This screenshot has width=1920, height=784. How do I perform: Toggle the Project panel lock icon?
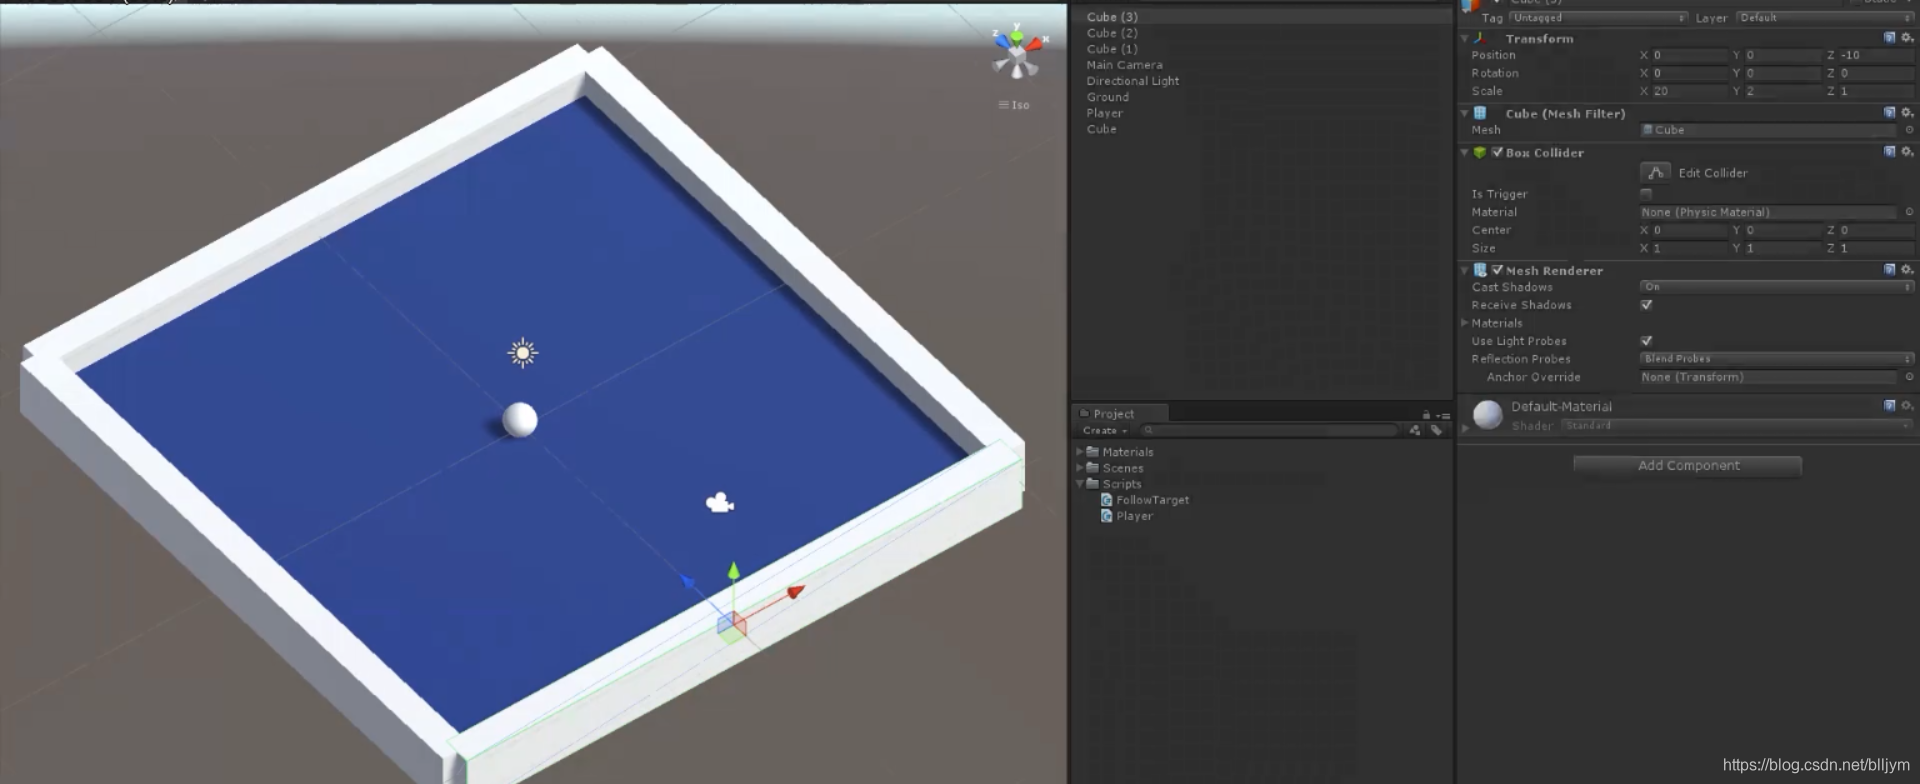[1426, 415]
